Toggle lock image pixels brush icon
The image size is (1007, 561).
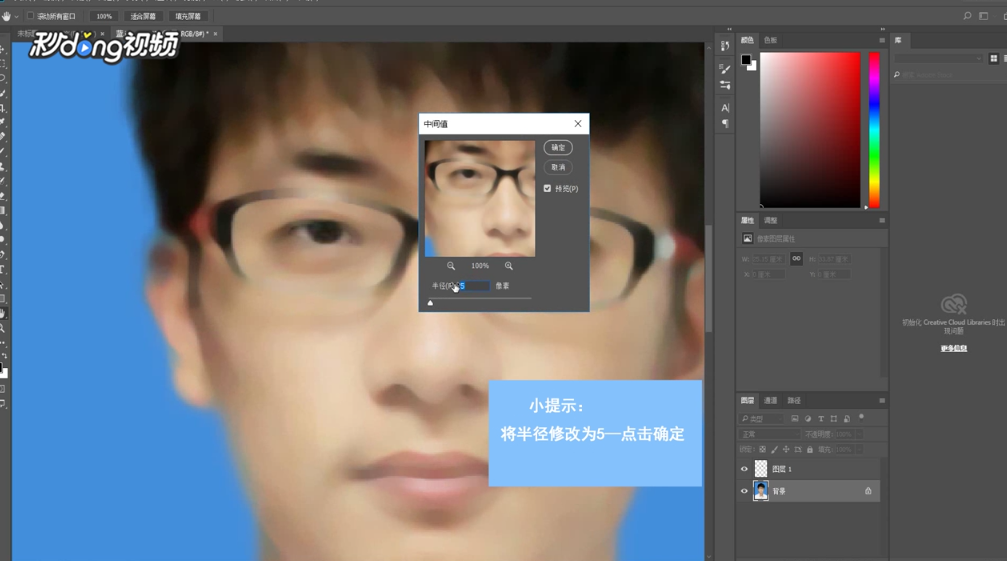coord(775,450)
